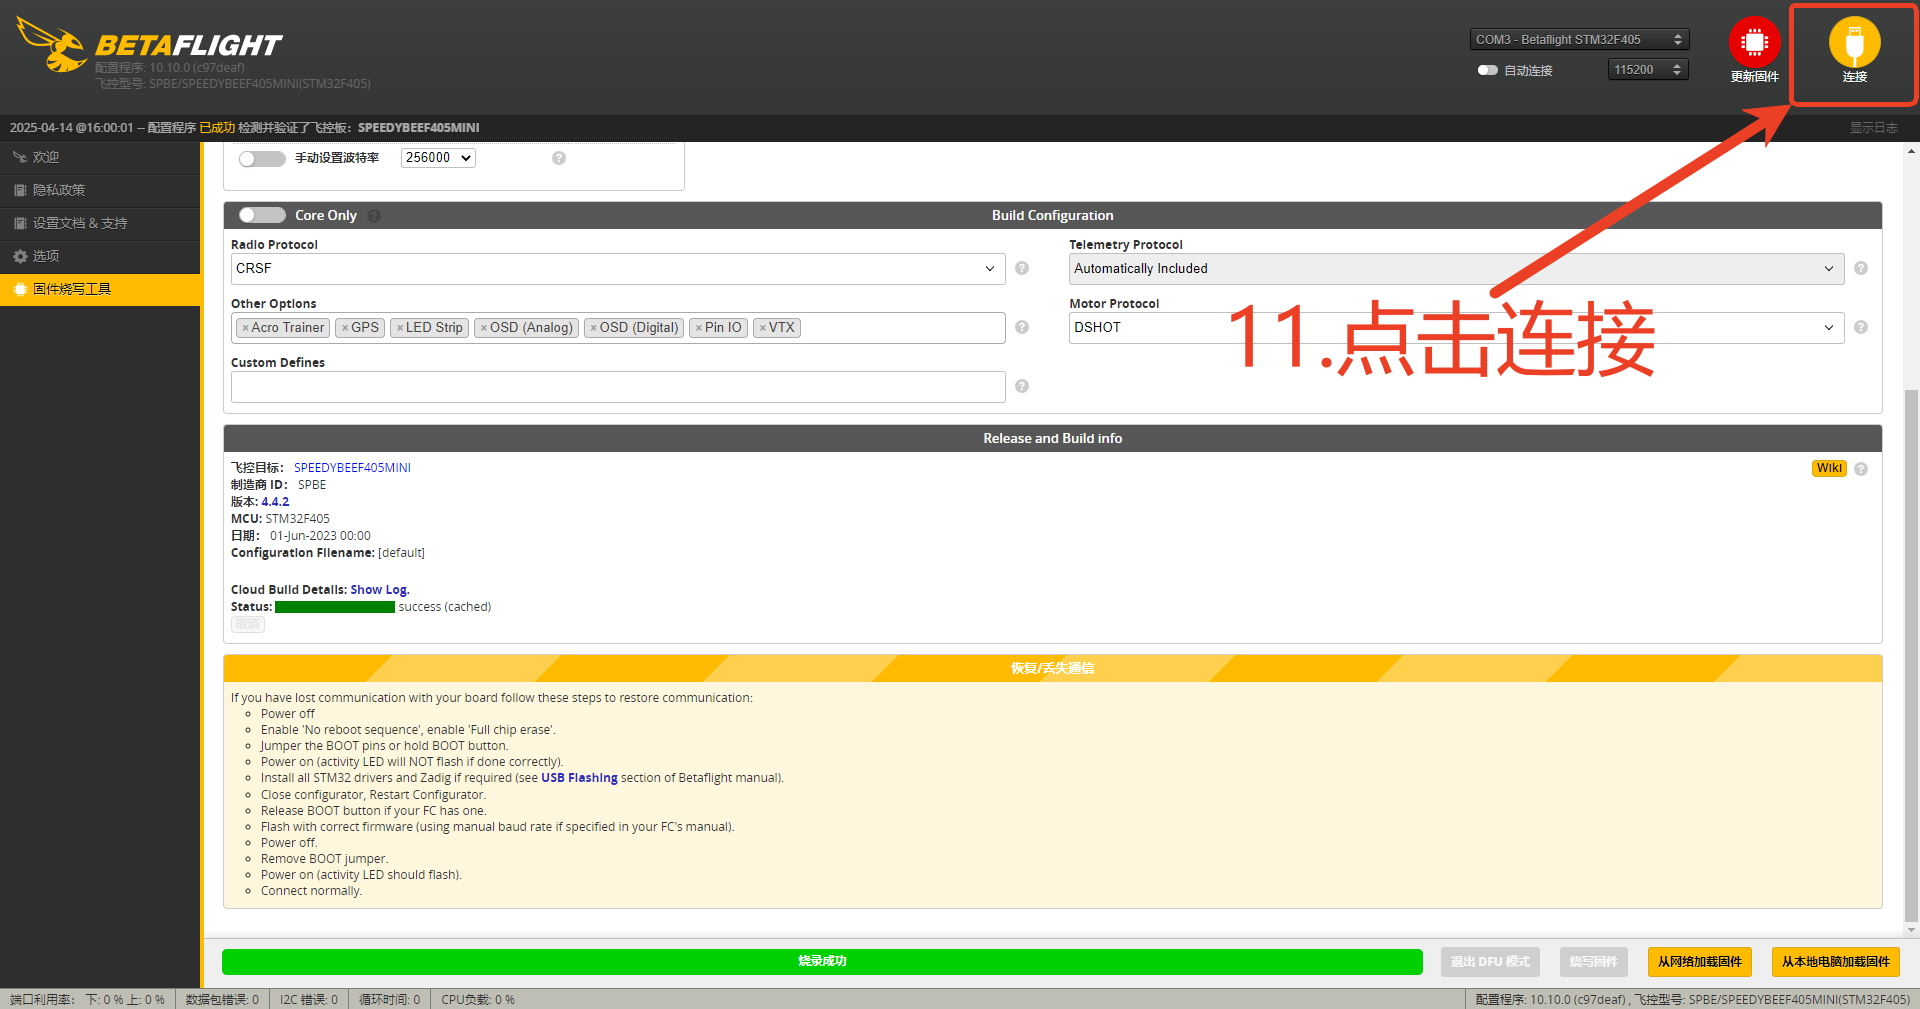The width and height of the screenshot is (1920, 1009).
Task: Remove the OSD (Digital) option tag
Action: [594, 328]
